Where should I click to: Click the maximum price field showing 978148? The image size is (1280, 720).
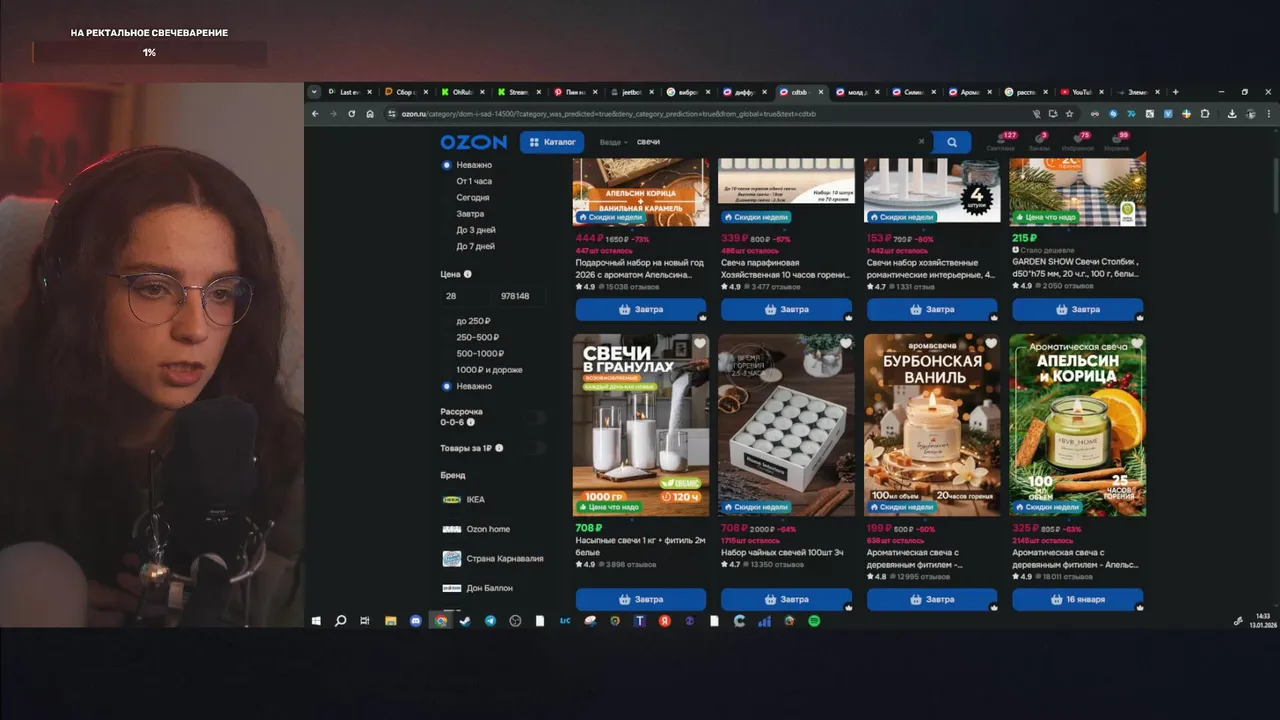click(x=521, y=296)
